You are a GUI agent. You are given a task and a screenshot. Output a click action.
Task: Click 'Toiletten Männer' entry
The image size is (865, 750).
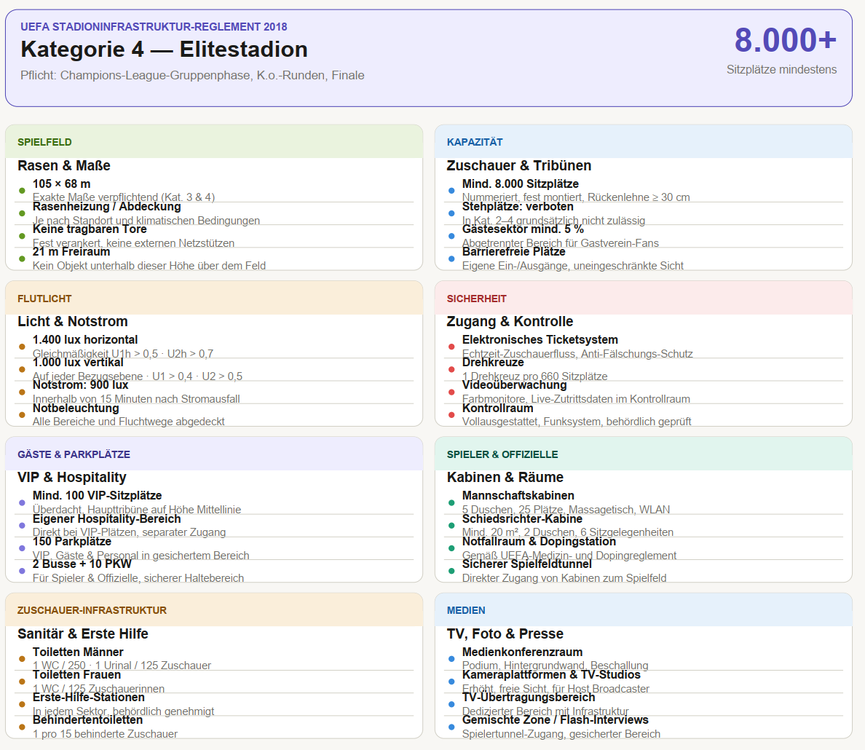click(x=78, y=652)
